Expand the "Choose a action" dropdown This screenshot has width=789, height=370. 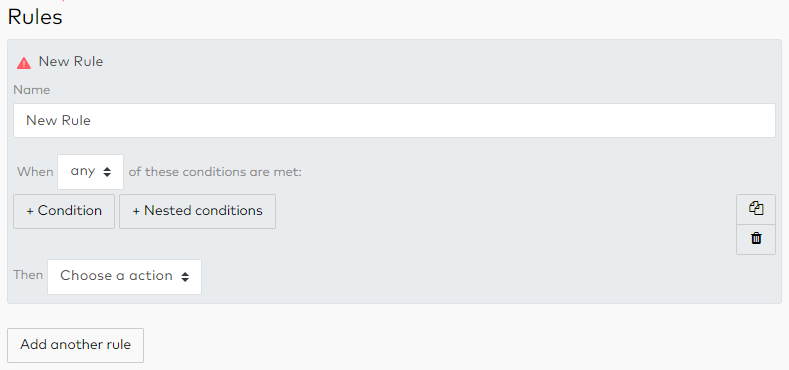pyautogui.click(x=124, y=276)
